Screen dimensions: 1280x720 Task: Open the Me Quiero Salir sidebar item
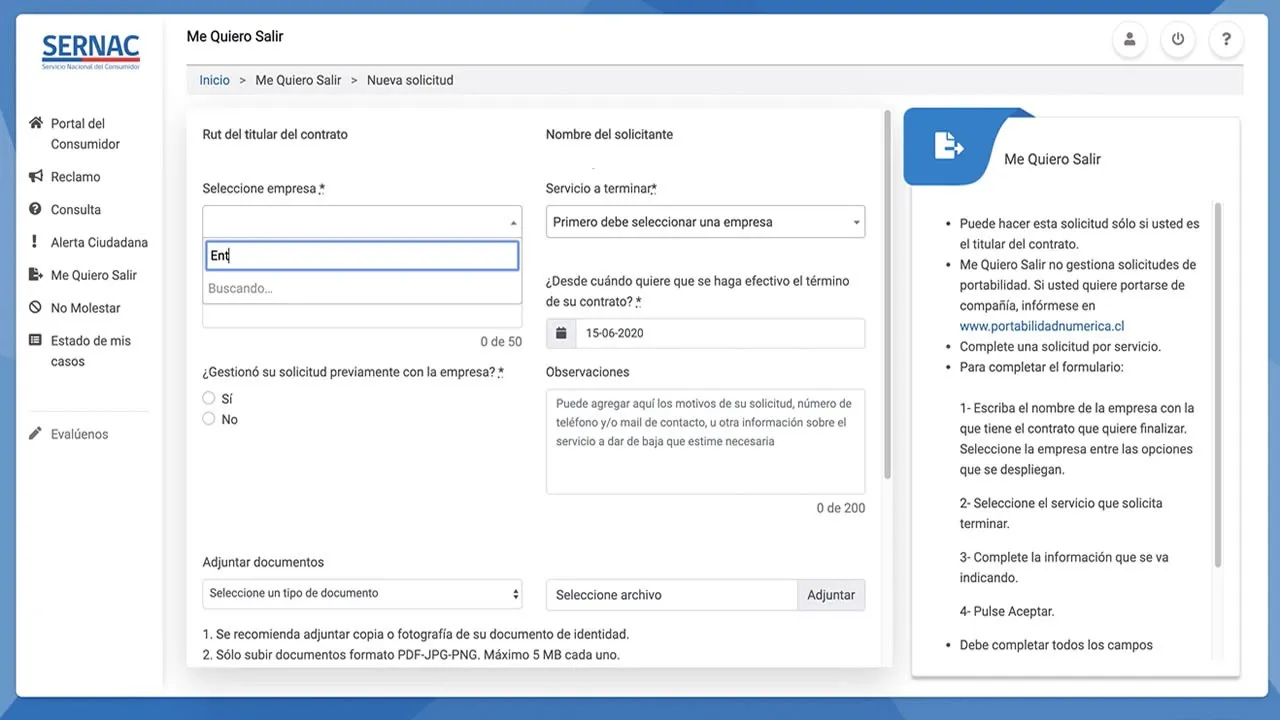coord(94,276)
